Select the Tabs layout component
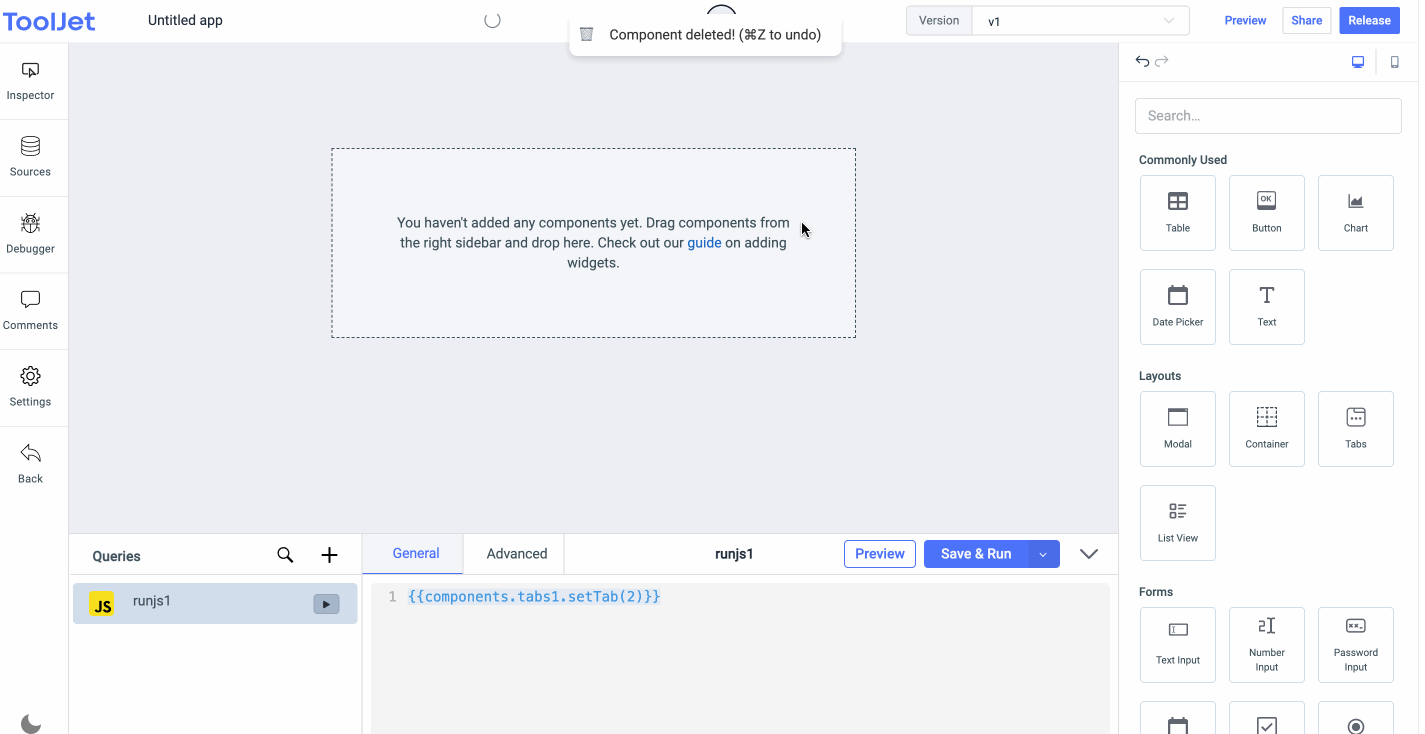Screen dimensions: 1425x734 coord(1355,428)
